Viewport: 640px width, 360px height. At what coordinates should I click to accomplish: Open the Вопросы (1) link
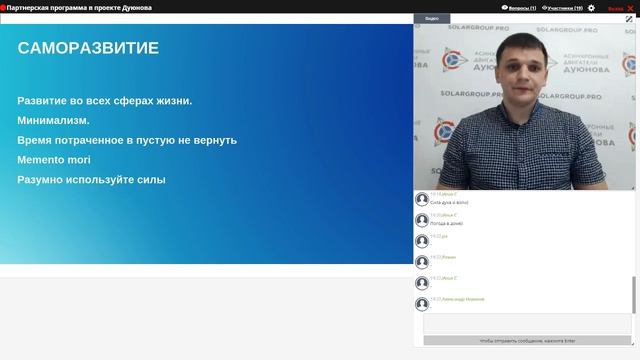522,8
